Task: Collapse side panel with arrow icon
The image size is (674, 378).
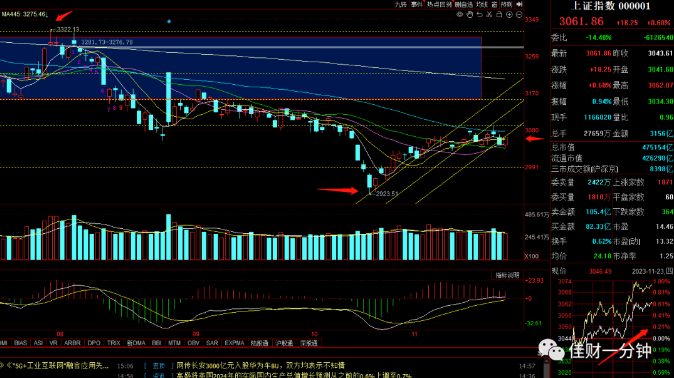Action: click(x=519, y=4)
